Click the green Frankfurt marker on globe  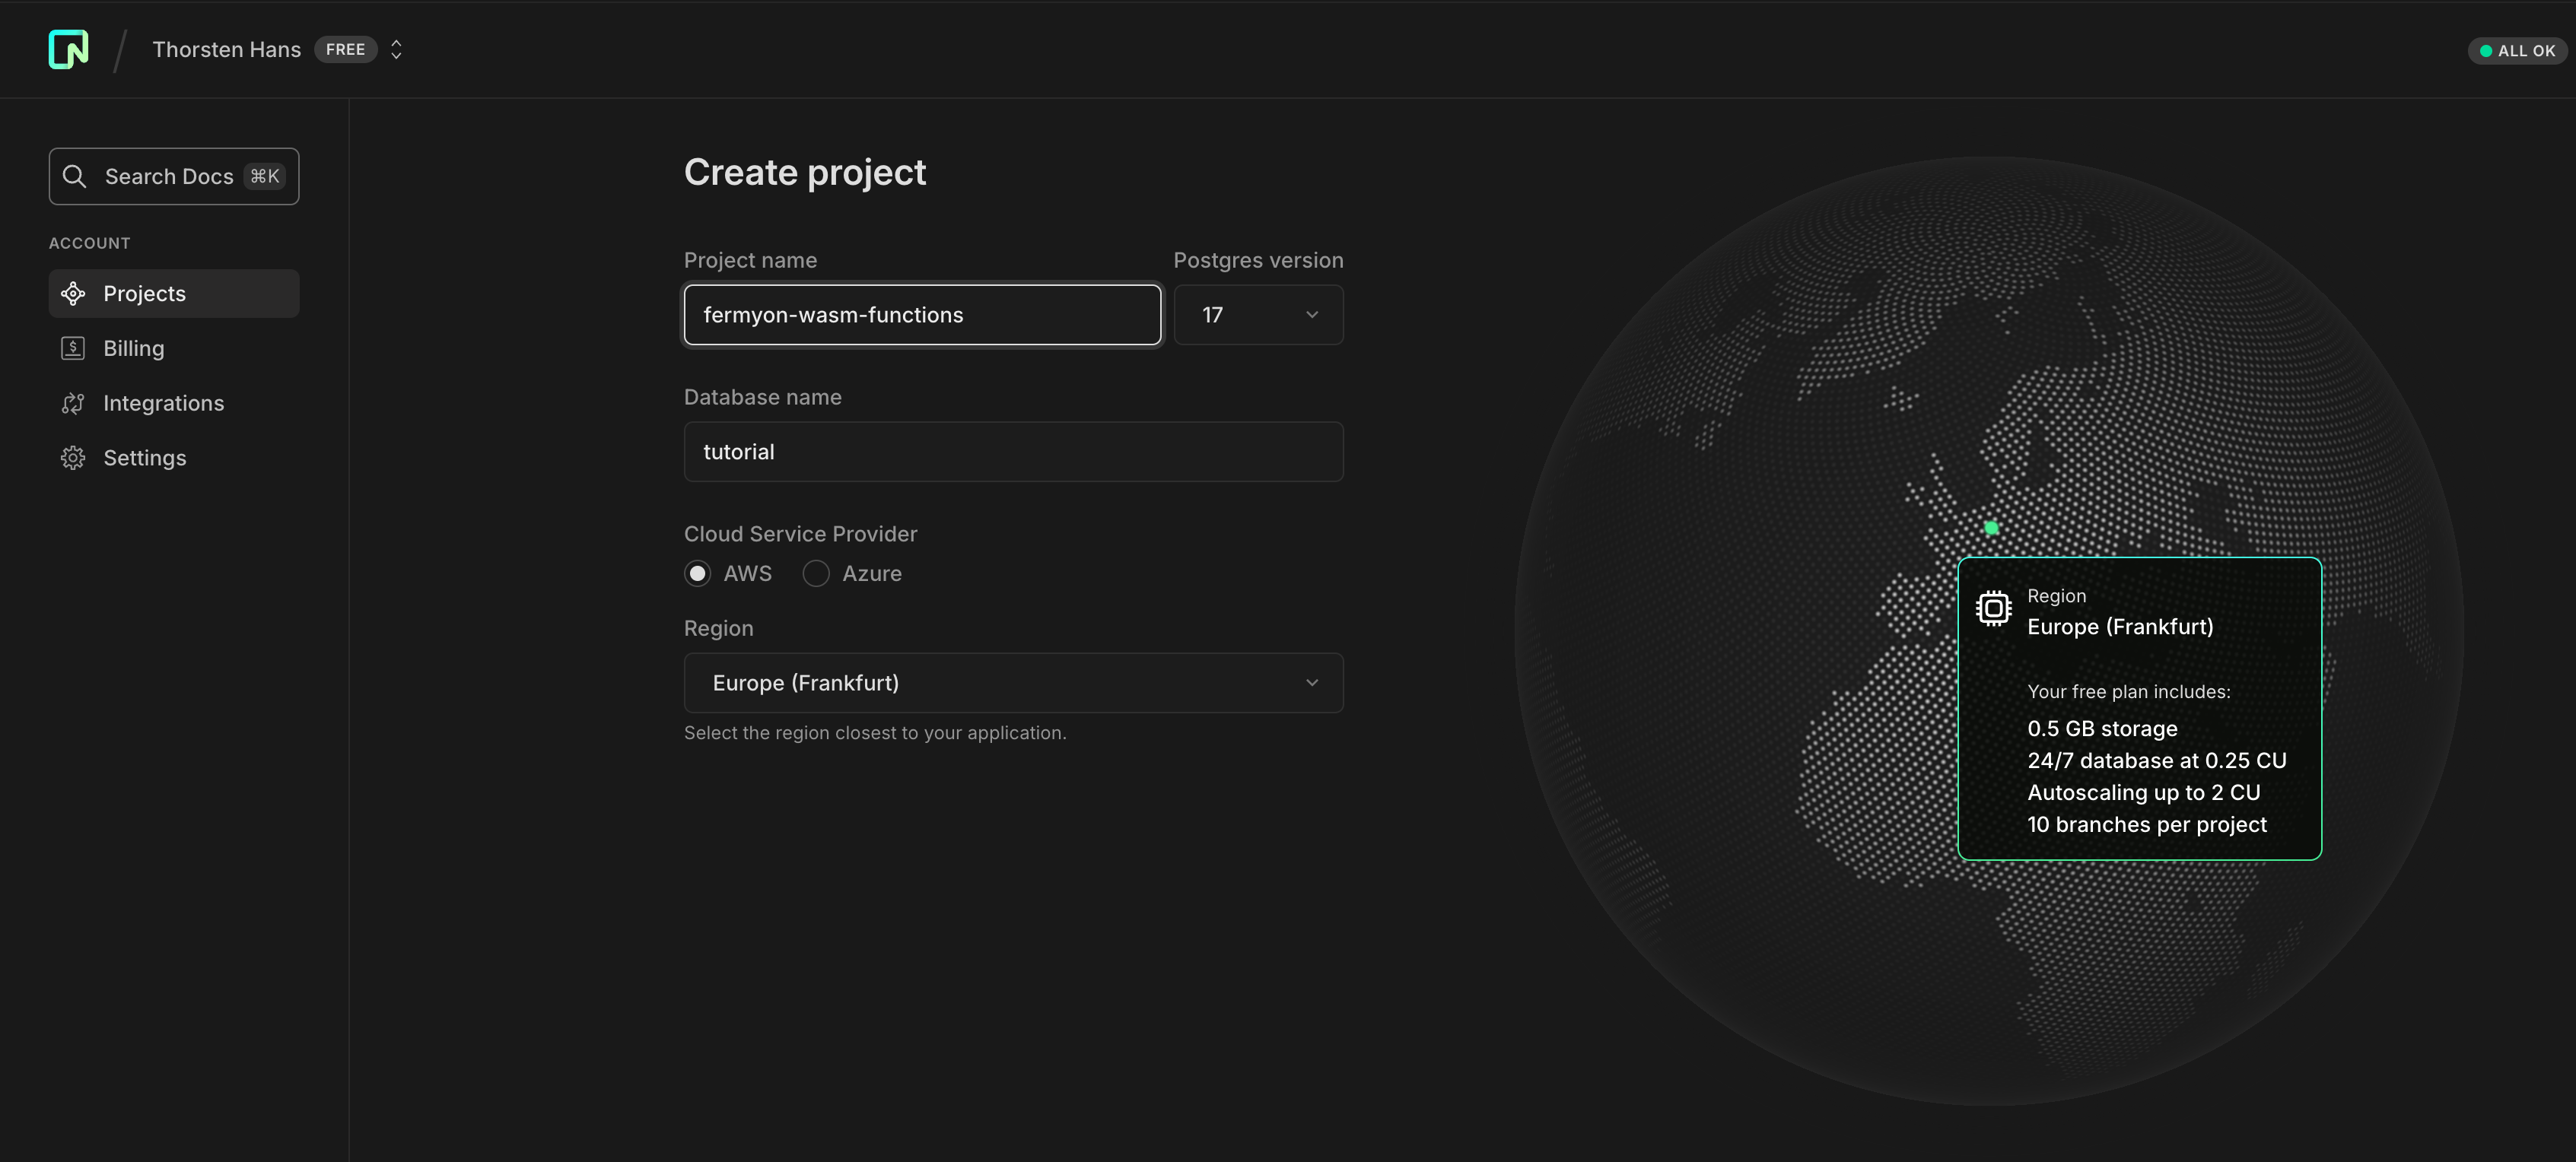1991,528
